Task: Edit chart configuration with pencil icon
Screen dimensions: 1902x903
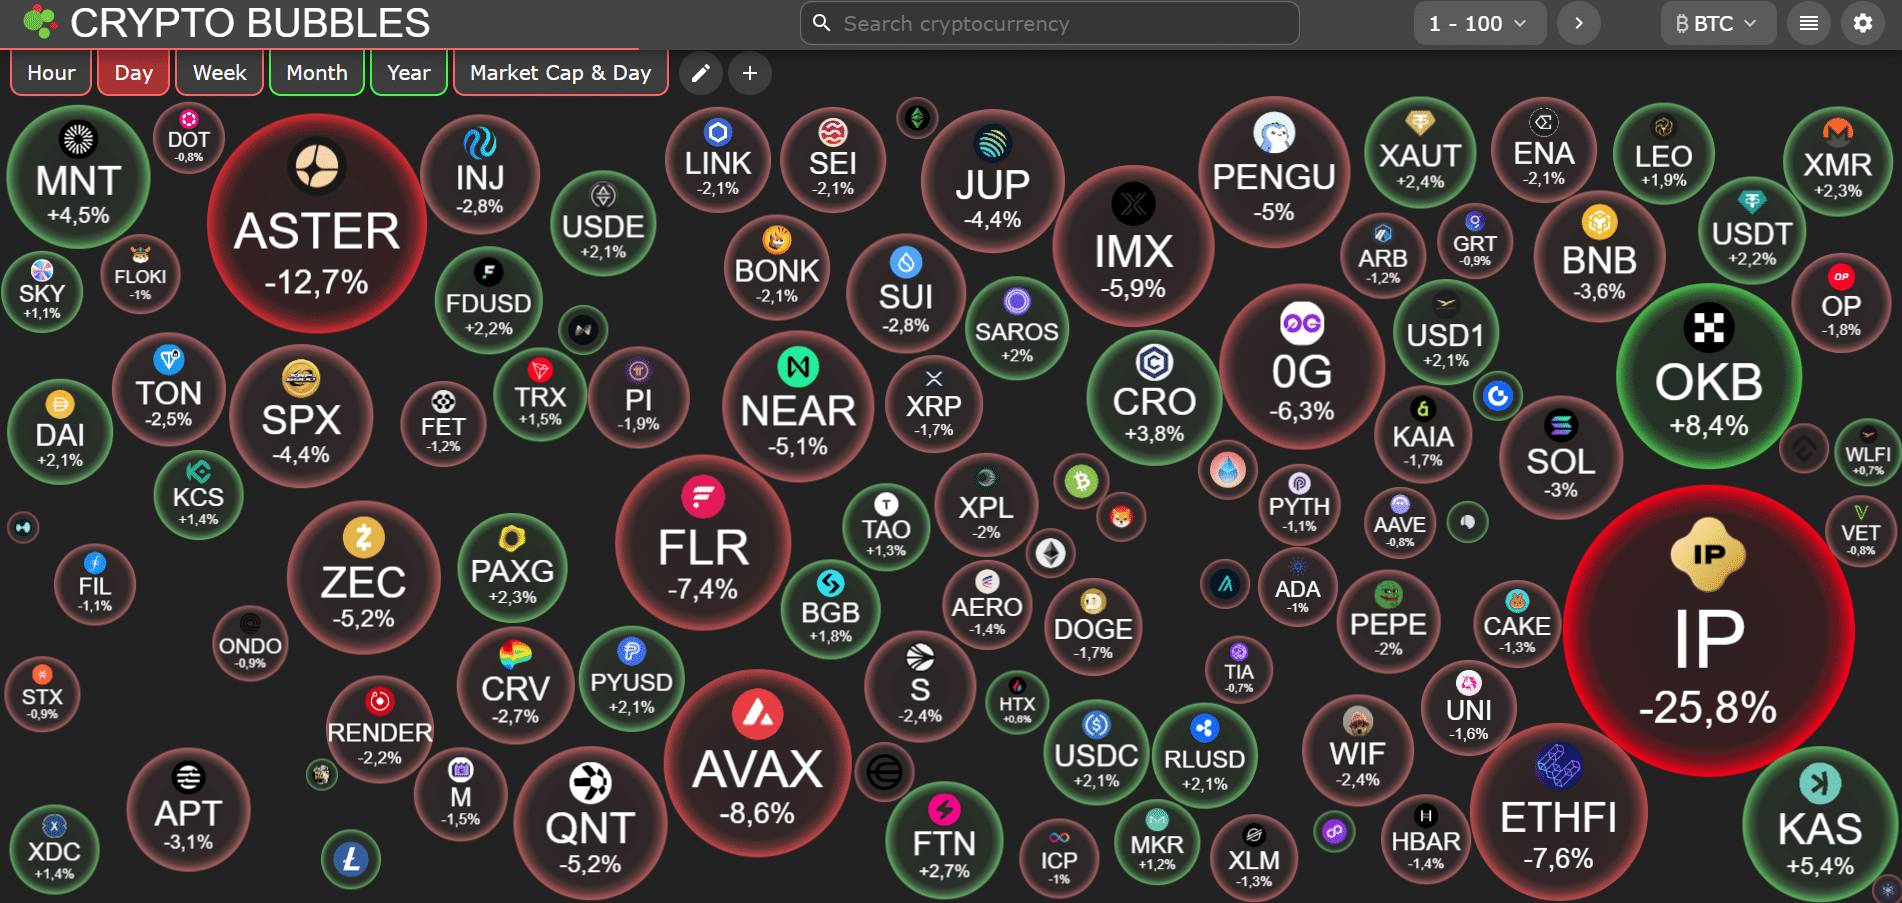Action: [701, 73]
